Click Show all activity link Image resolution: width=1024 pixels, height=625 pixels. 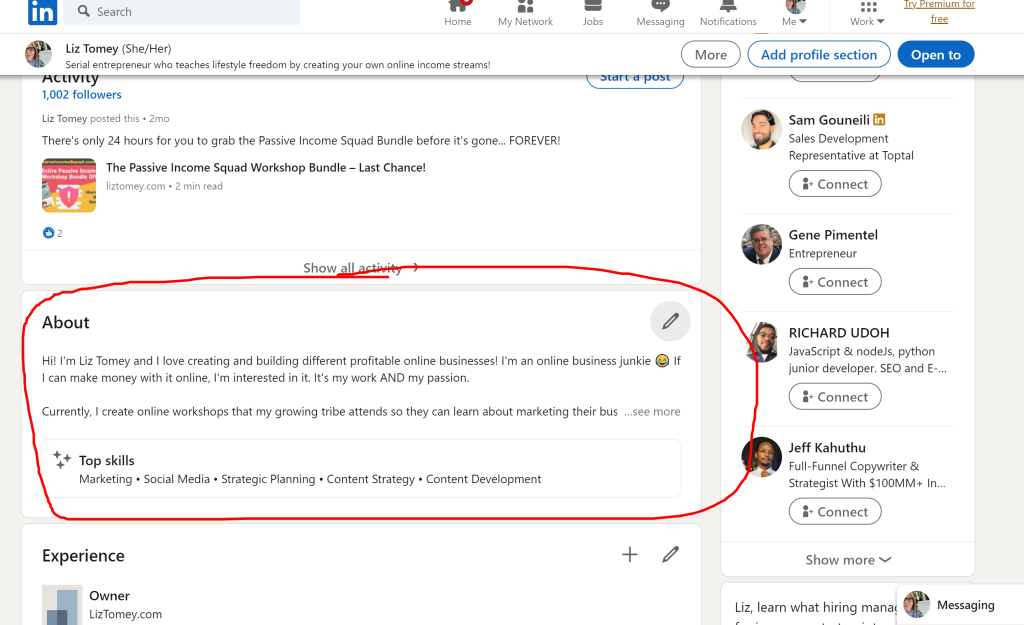(360, 268)
